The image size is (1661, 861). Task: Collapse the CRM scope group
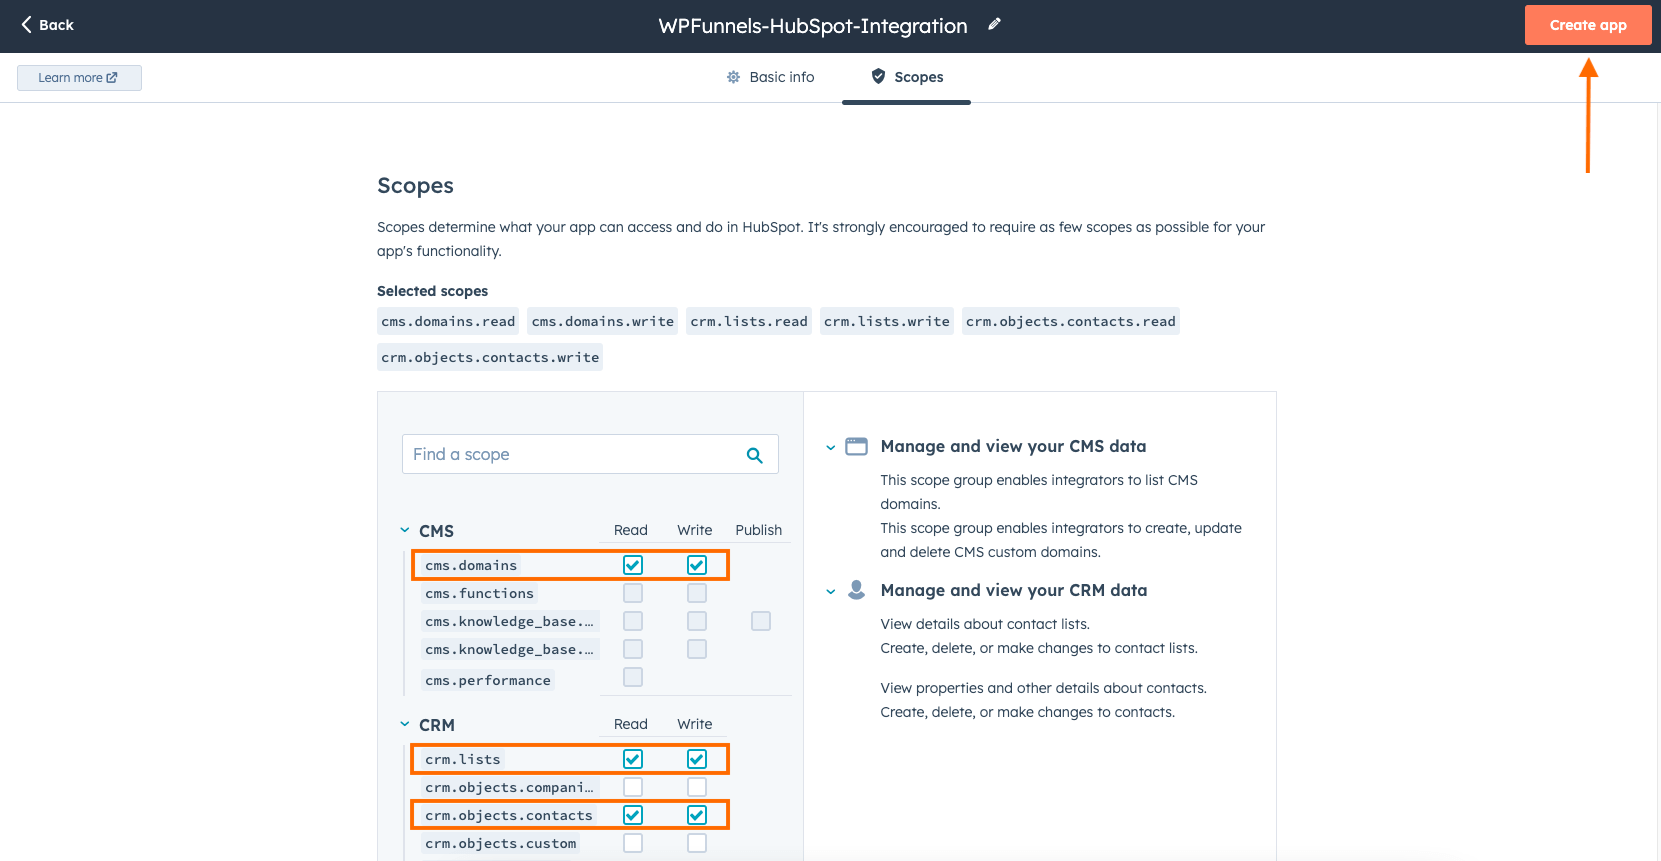405,724
